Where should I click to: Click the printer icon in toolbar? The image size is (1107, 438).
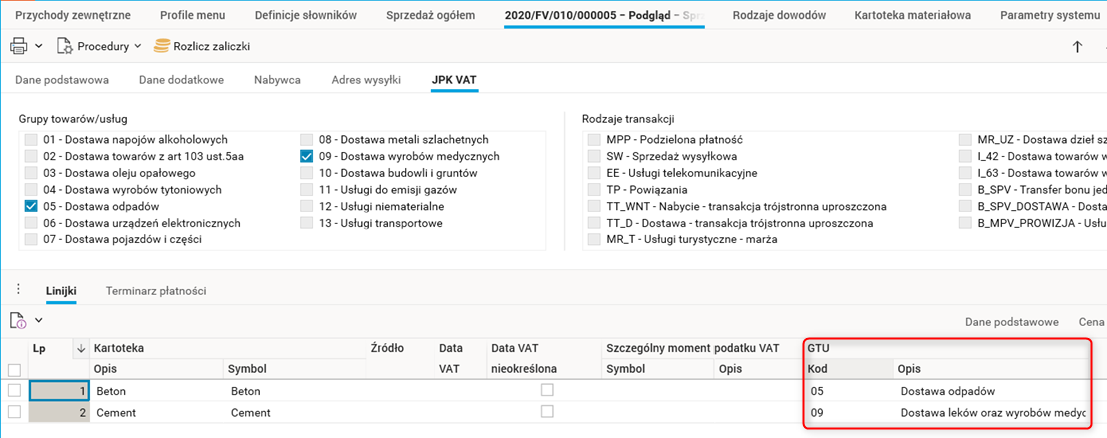pos(19,46)
